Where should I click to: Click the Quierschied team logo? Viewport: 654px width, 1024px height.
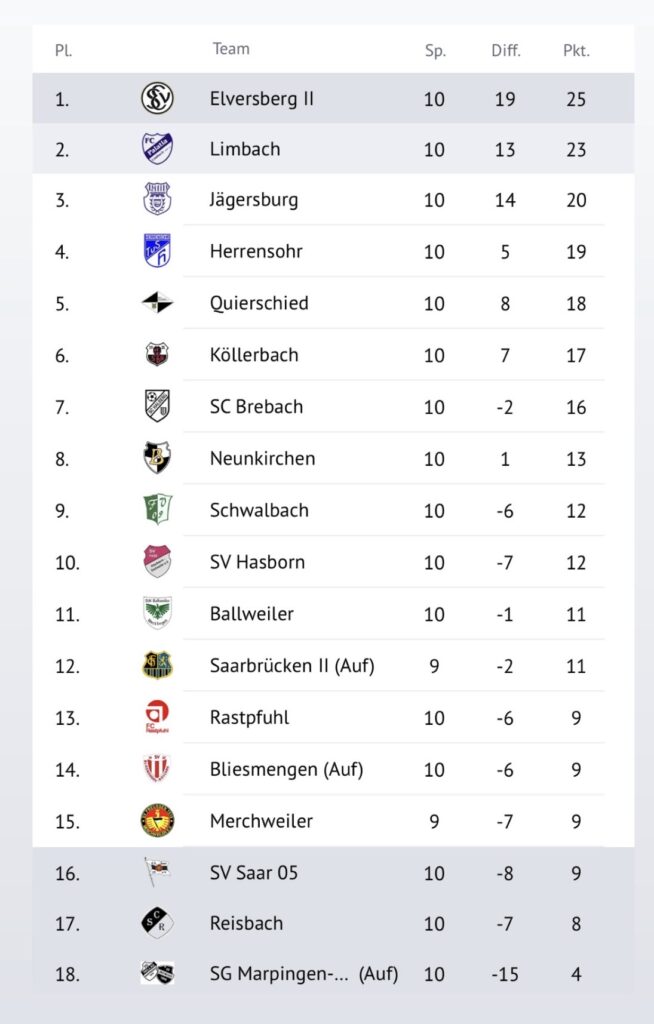[x=157, y=303]
